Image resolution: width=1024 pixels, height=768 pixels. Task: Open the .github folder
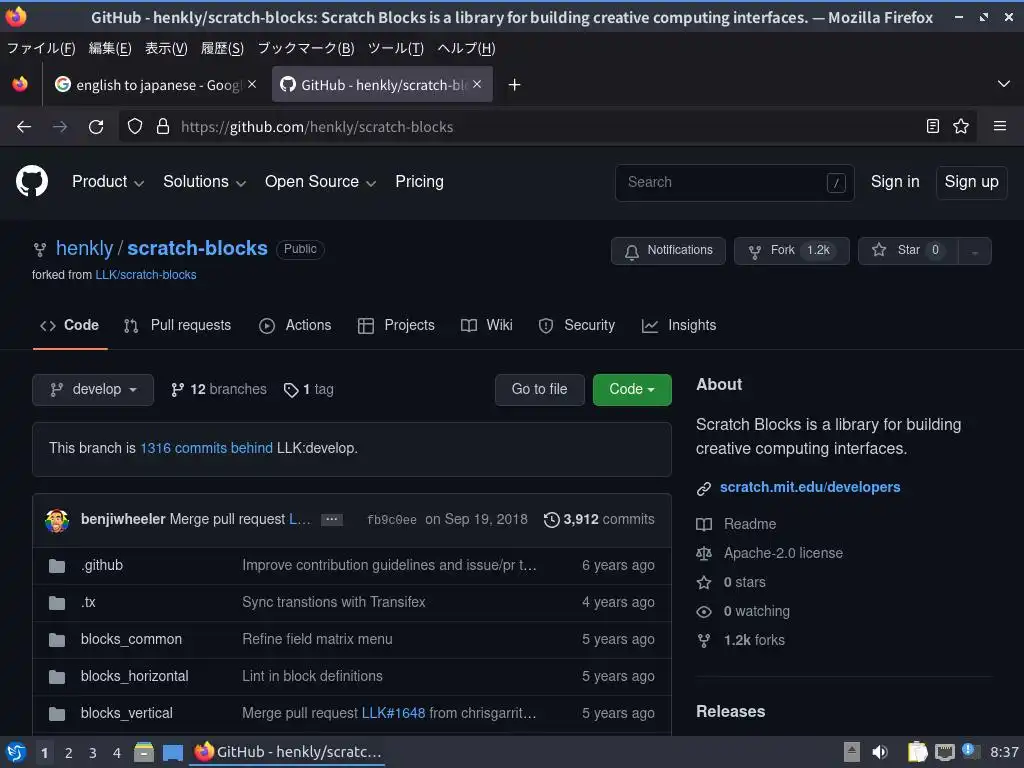[x=102, y=565]
